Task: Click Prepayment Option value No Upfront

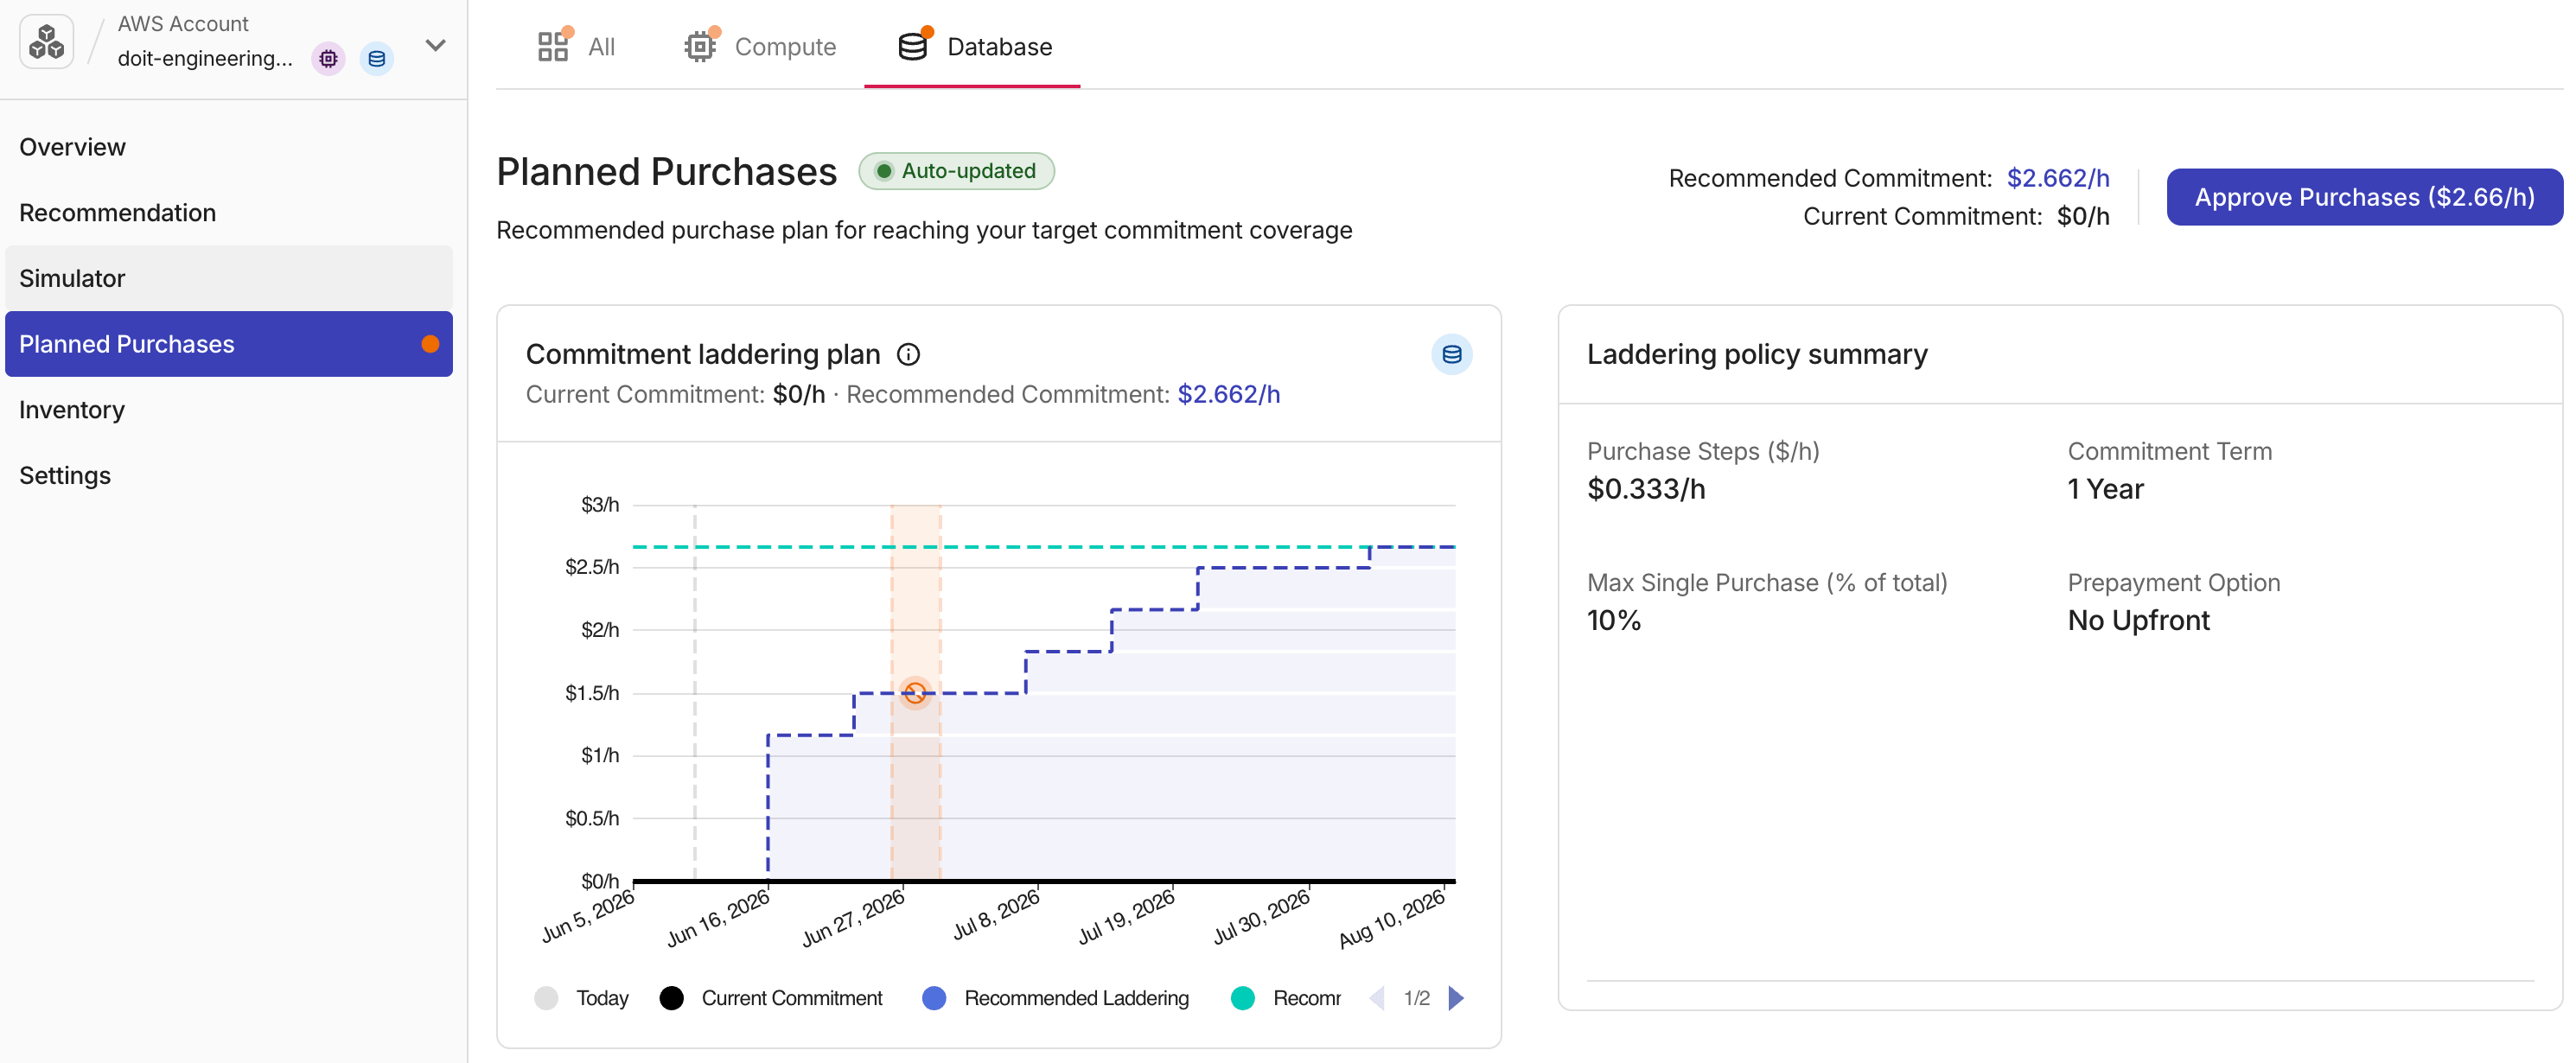Action: pyautogui.click(x=2138, y=620)
